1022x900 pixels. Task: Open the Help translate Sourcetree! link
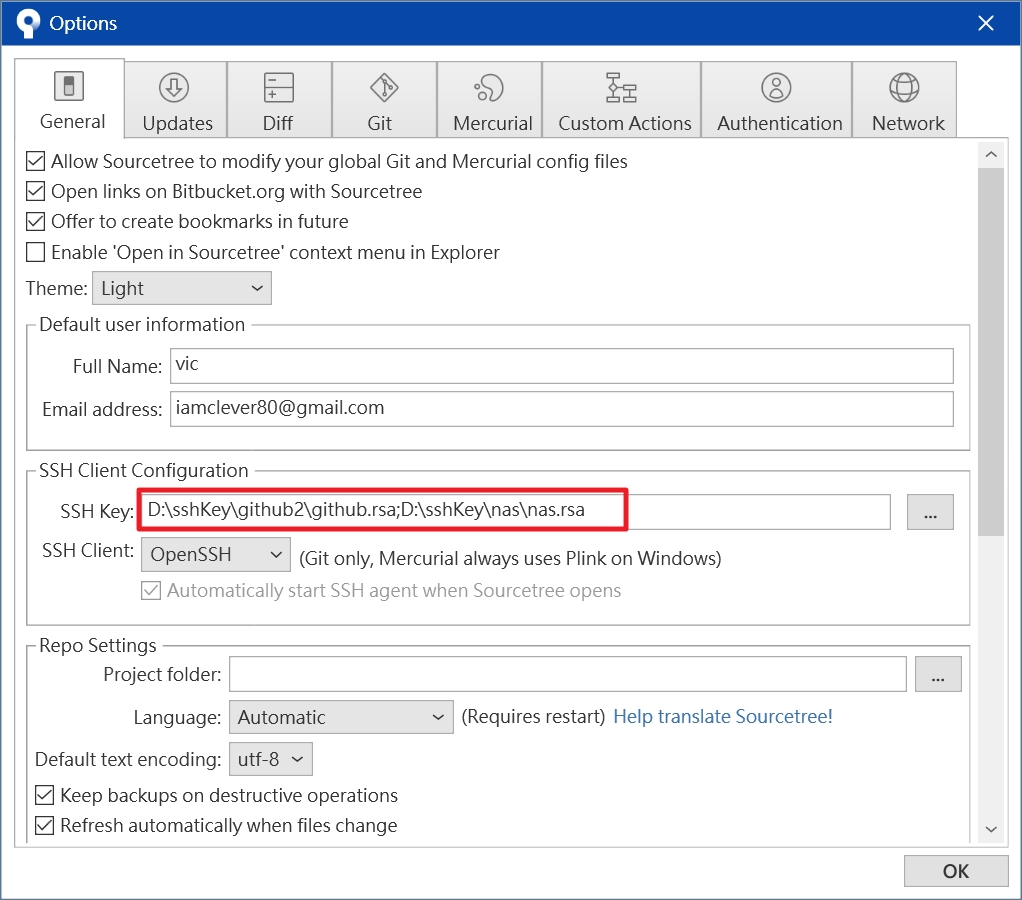tap(723, 717)
